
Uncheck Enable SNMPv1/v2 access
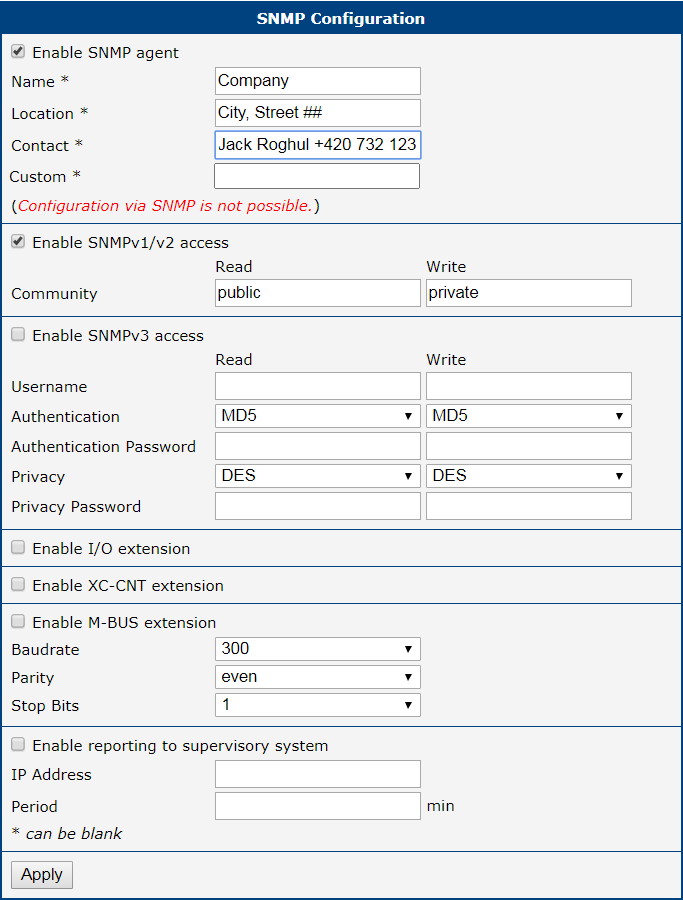pos(18,242)
